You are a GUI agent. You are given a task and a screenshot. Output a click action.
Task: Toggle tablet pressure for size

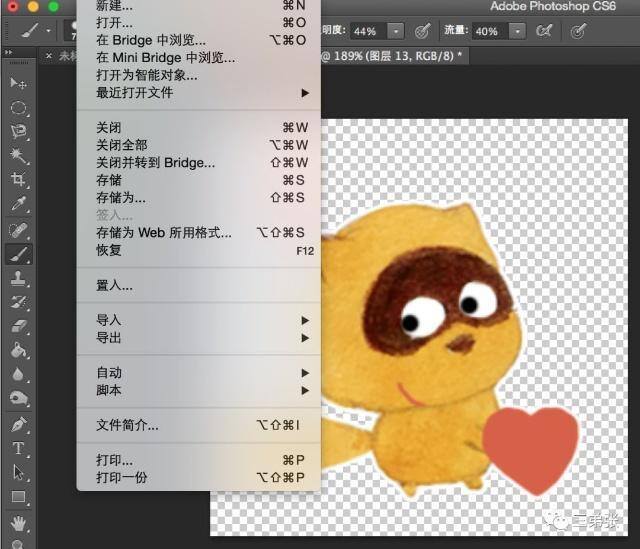(578, 31)
